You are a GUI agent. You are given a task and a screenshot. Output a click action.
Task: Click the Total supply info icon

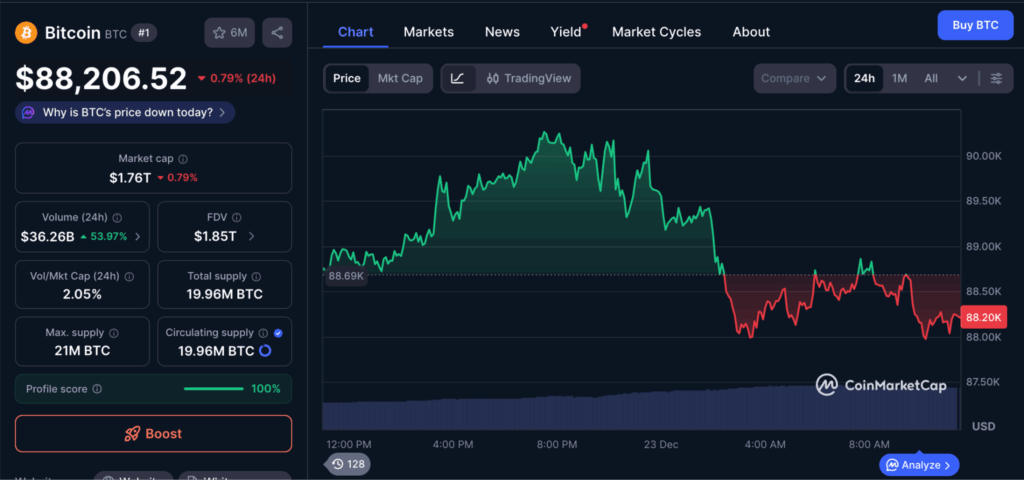coord(256,277)
